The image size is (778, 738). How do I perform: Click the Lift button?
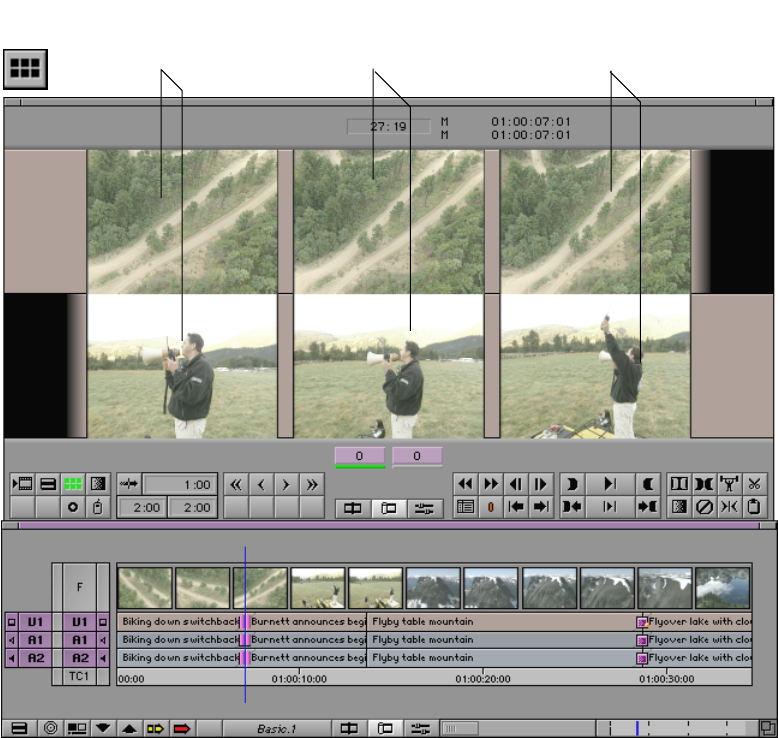(729, 484)
